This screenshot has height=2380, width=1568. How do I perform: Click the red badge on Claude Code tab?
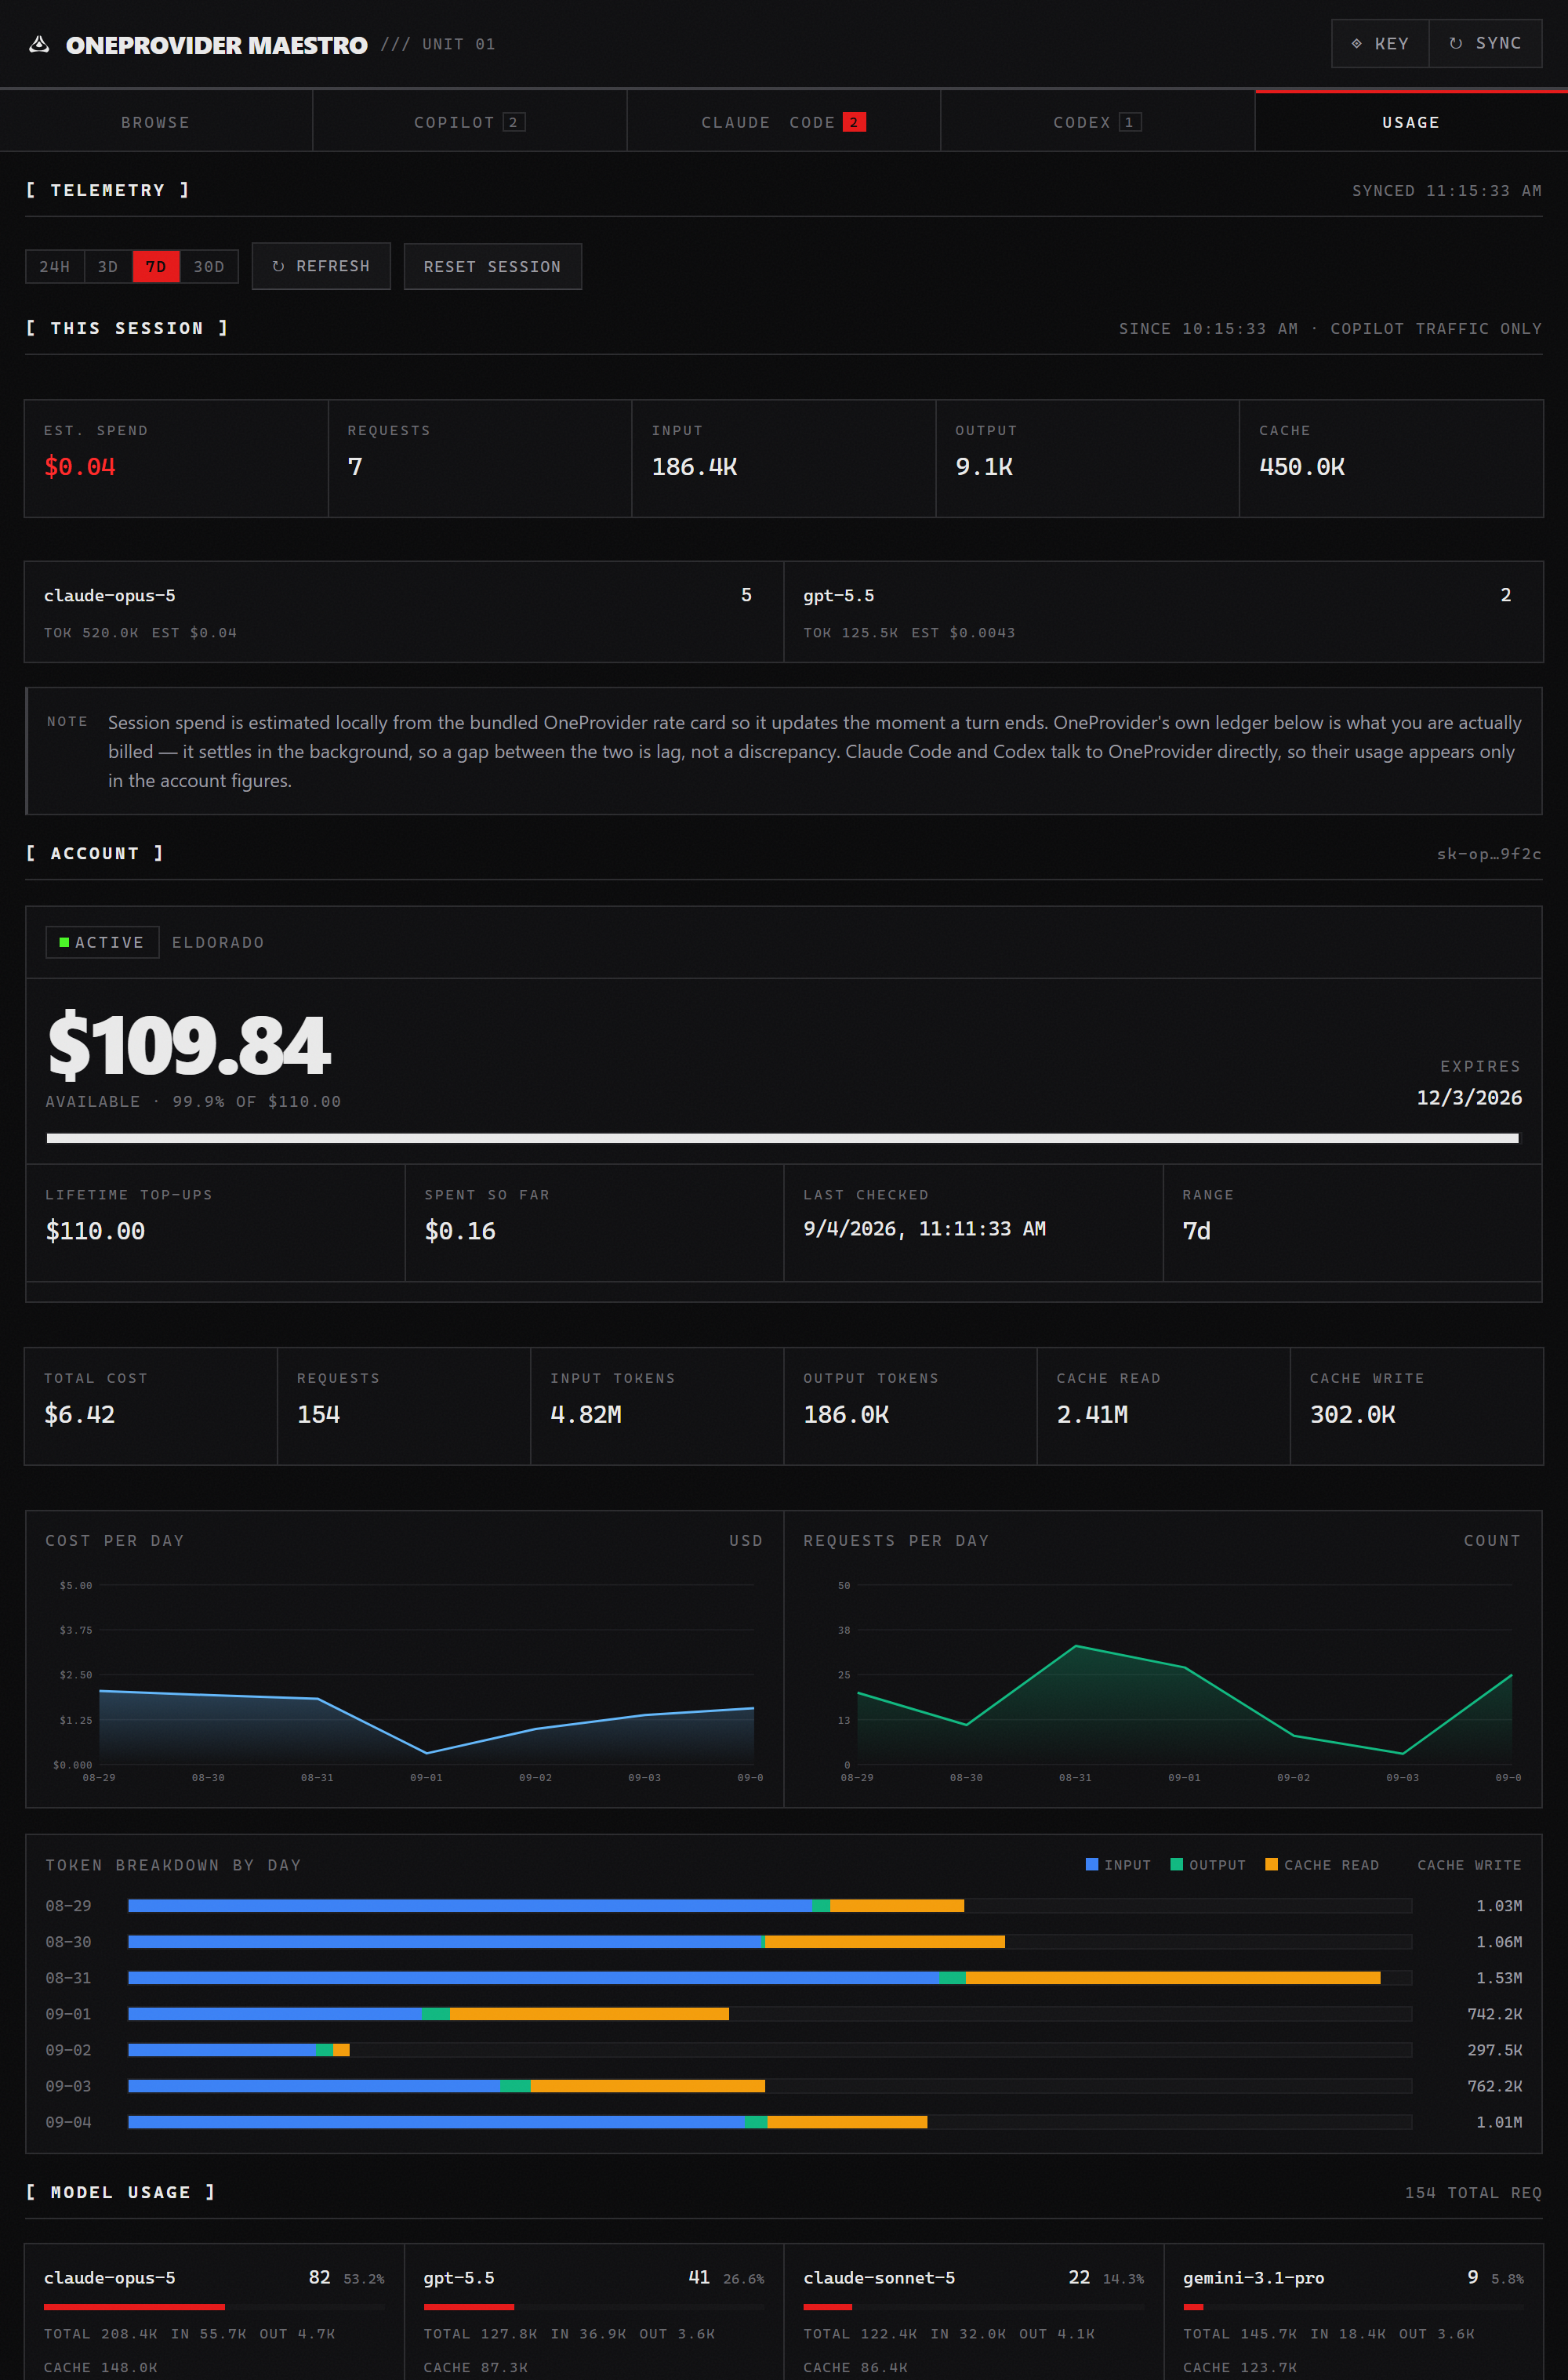854,122
